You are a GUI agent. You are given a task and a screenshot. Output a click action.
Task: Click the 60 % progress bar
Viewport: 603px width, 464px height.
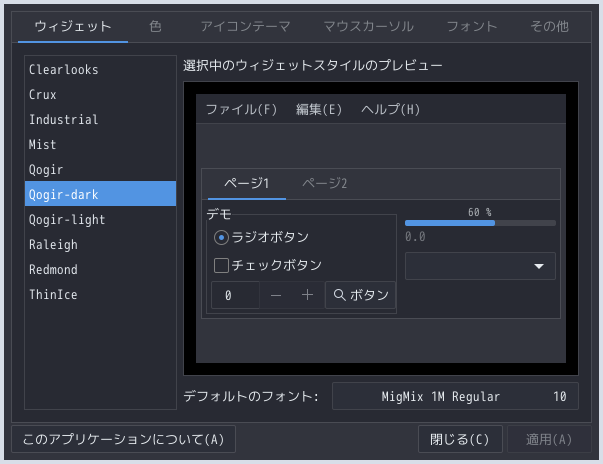(x=480, y=223)
